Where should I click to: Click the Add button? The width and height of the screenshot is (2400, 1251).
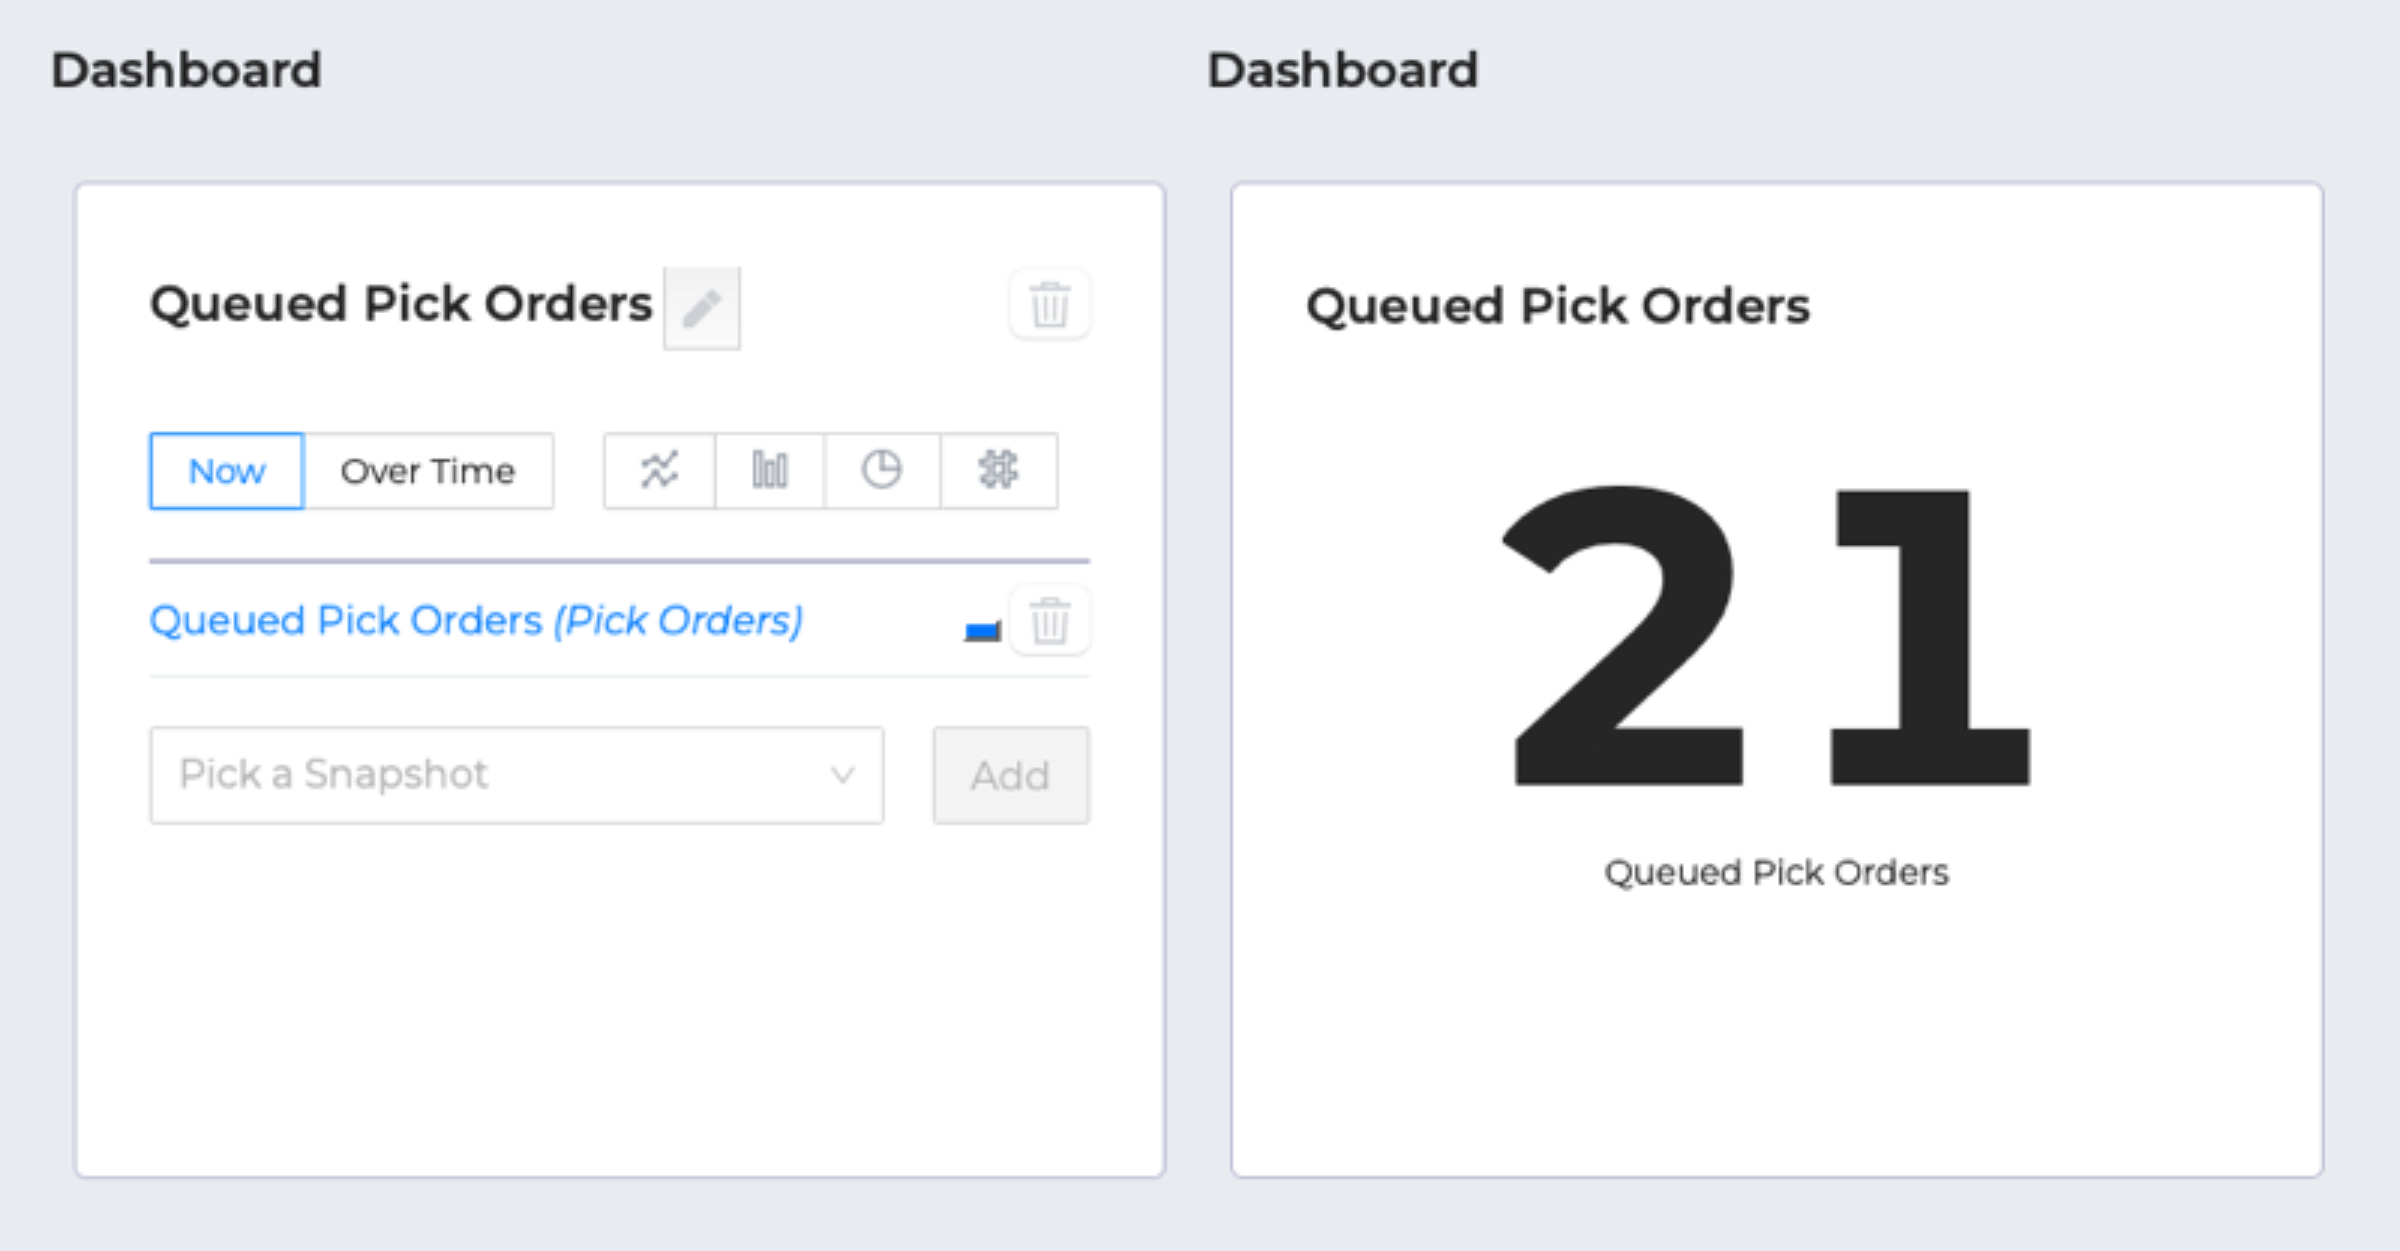coord(1011,775)
